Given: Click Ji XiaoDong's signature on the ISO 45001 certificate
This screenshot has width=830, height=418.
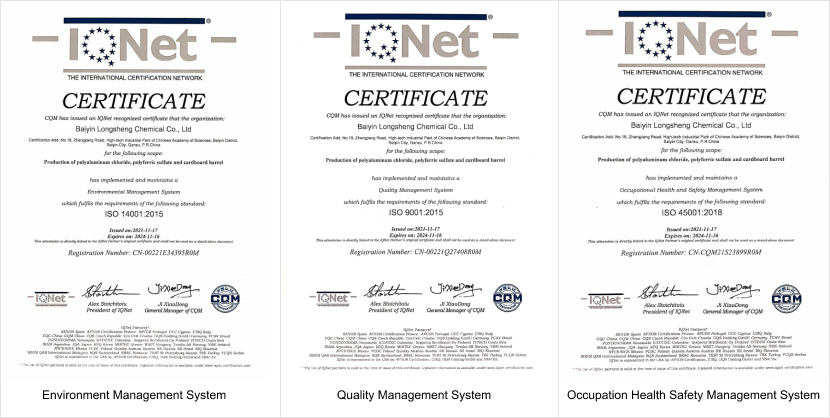Looking at the screenshot, I should coord(733,290).
